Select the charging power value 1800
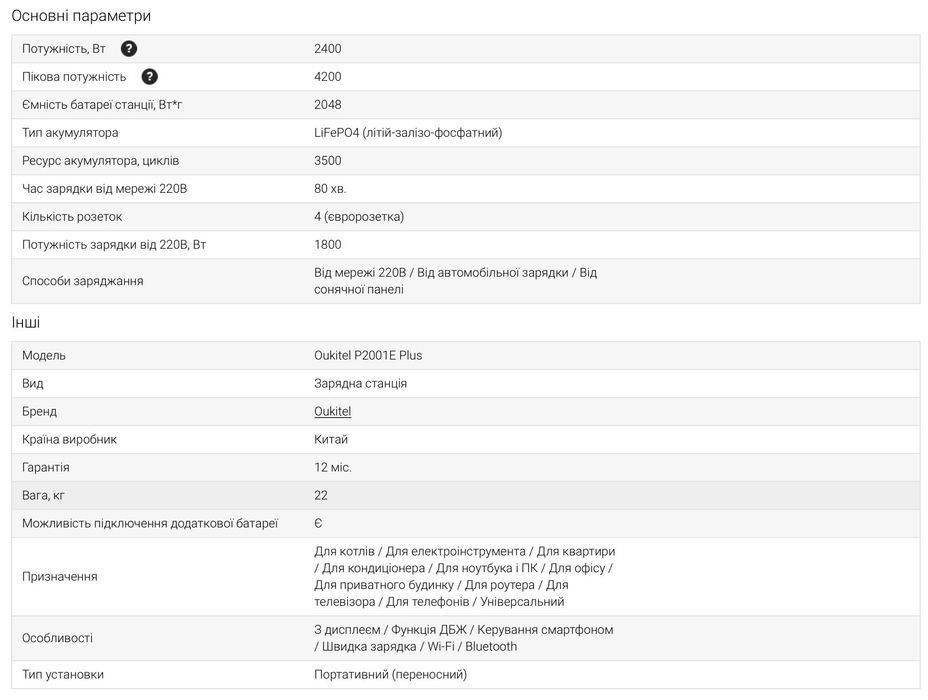928x700 pixels. 327,245
